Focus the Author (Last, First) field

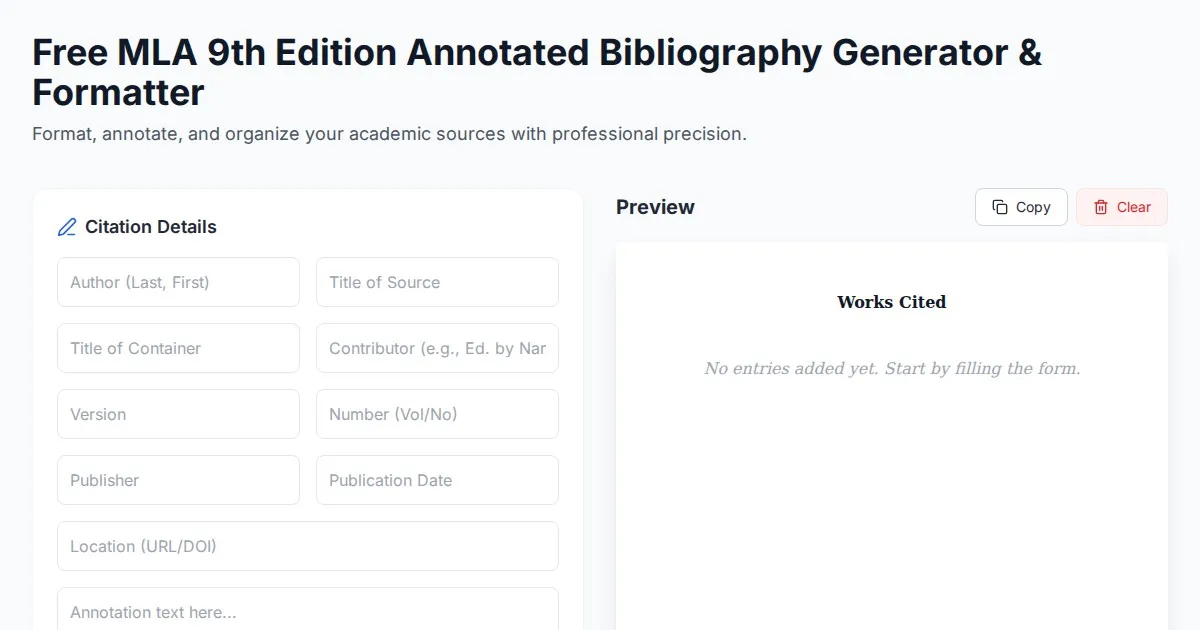click(x=178, y=282)
